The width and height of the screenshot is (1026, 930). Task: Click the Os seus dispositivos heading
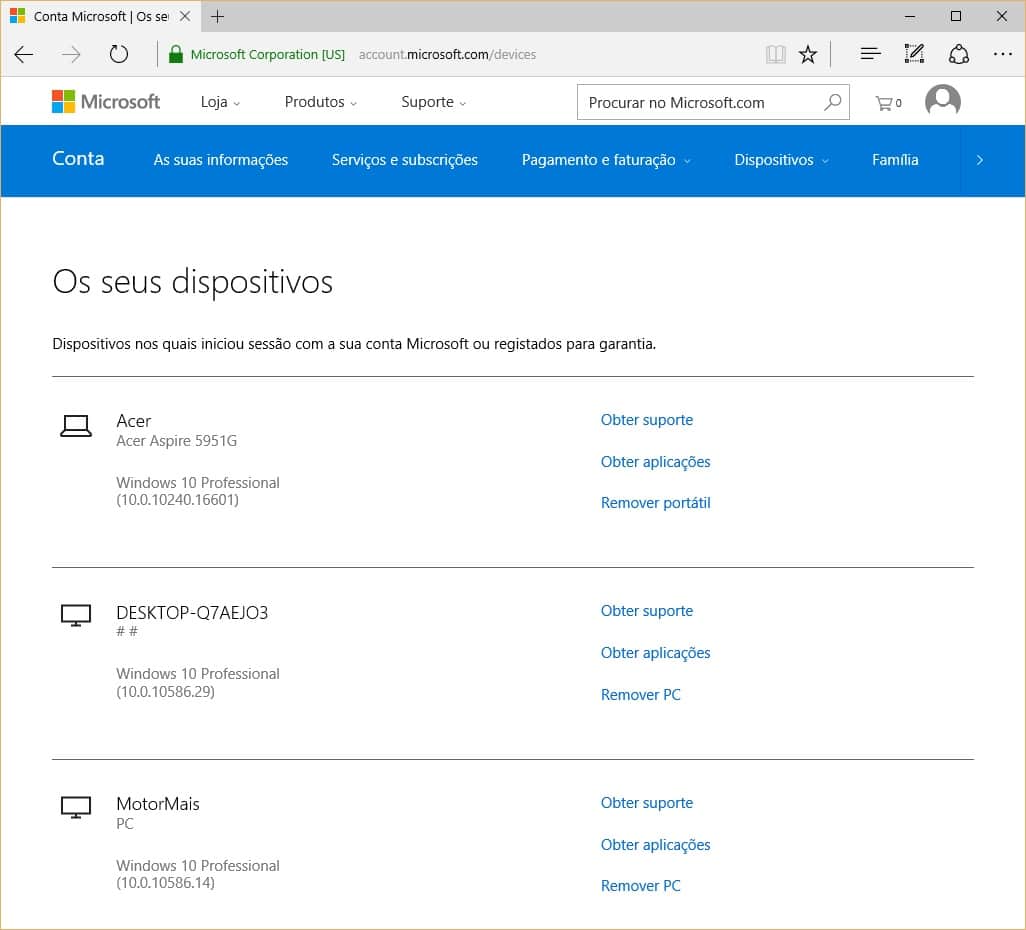[x=192, y=283]
